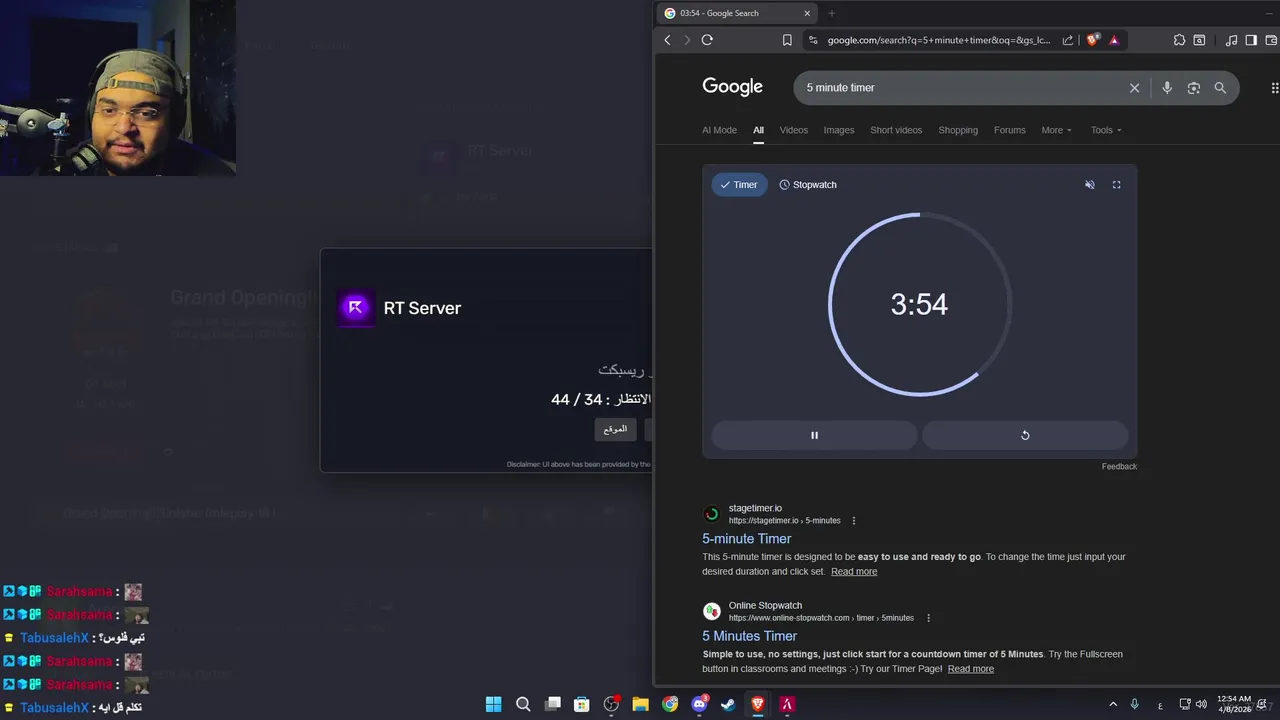
Task: Expand timer to fullscreen
Action: 1117,185
